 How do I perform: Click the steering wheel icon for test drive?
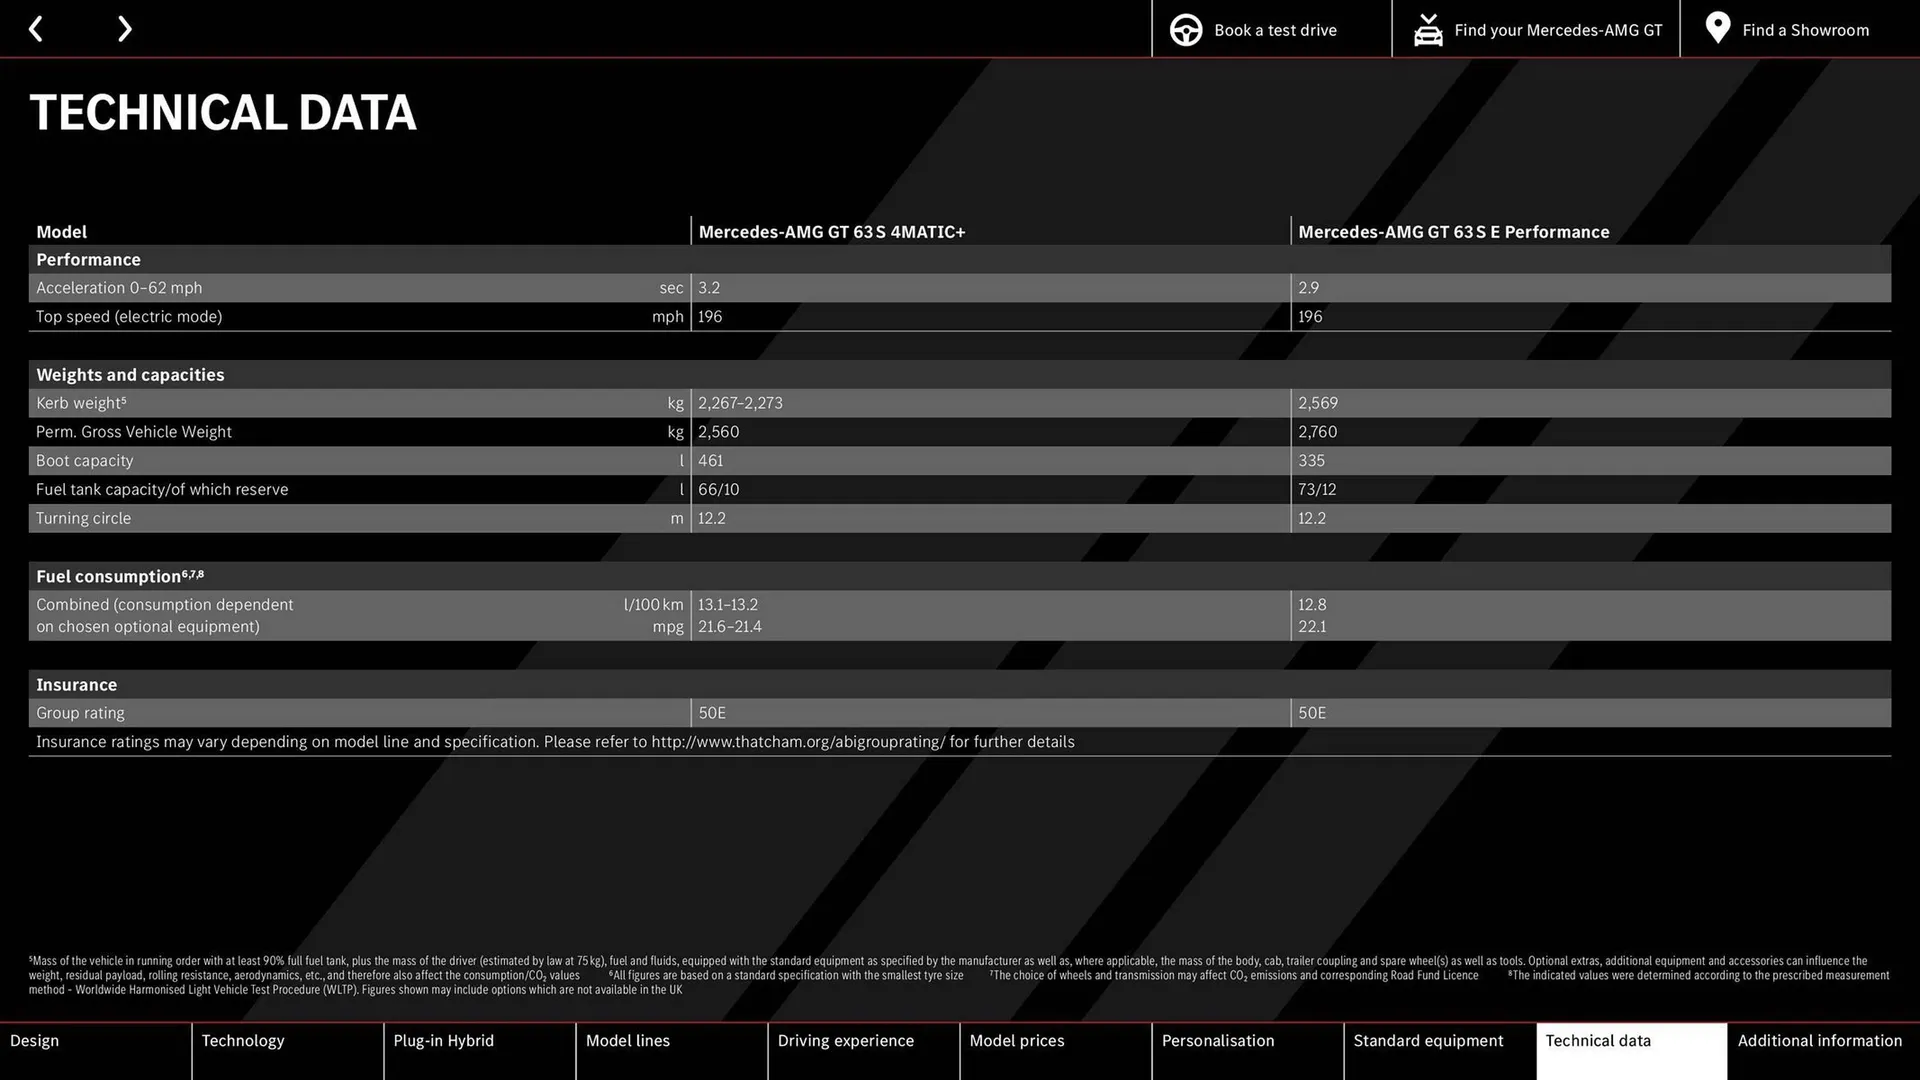1185,29
